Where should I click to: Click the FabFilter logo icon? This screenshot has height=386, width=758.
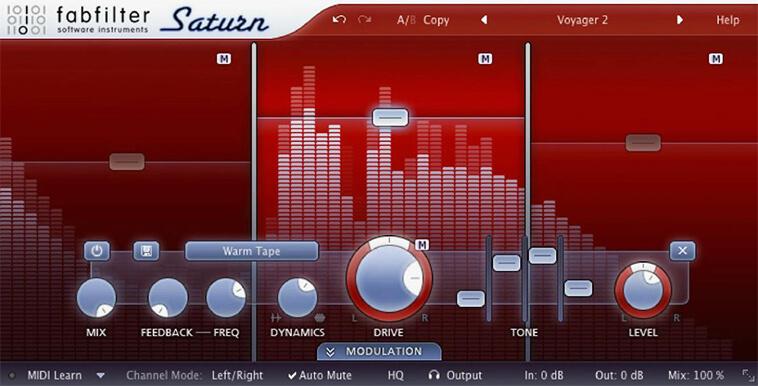pyautogui.click(x=27, y=20)
